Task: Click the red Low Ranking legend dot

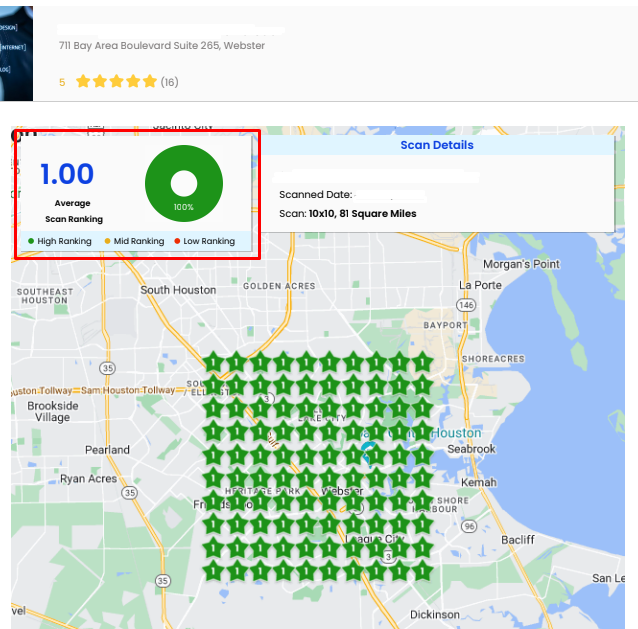Action: 177,241
